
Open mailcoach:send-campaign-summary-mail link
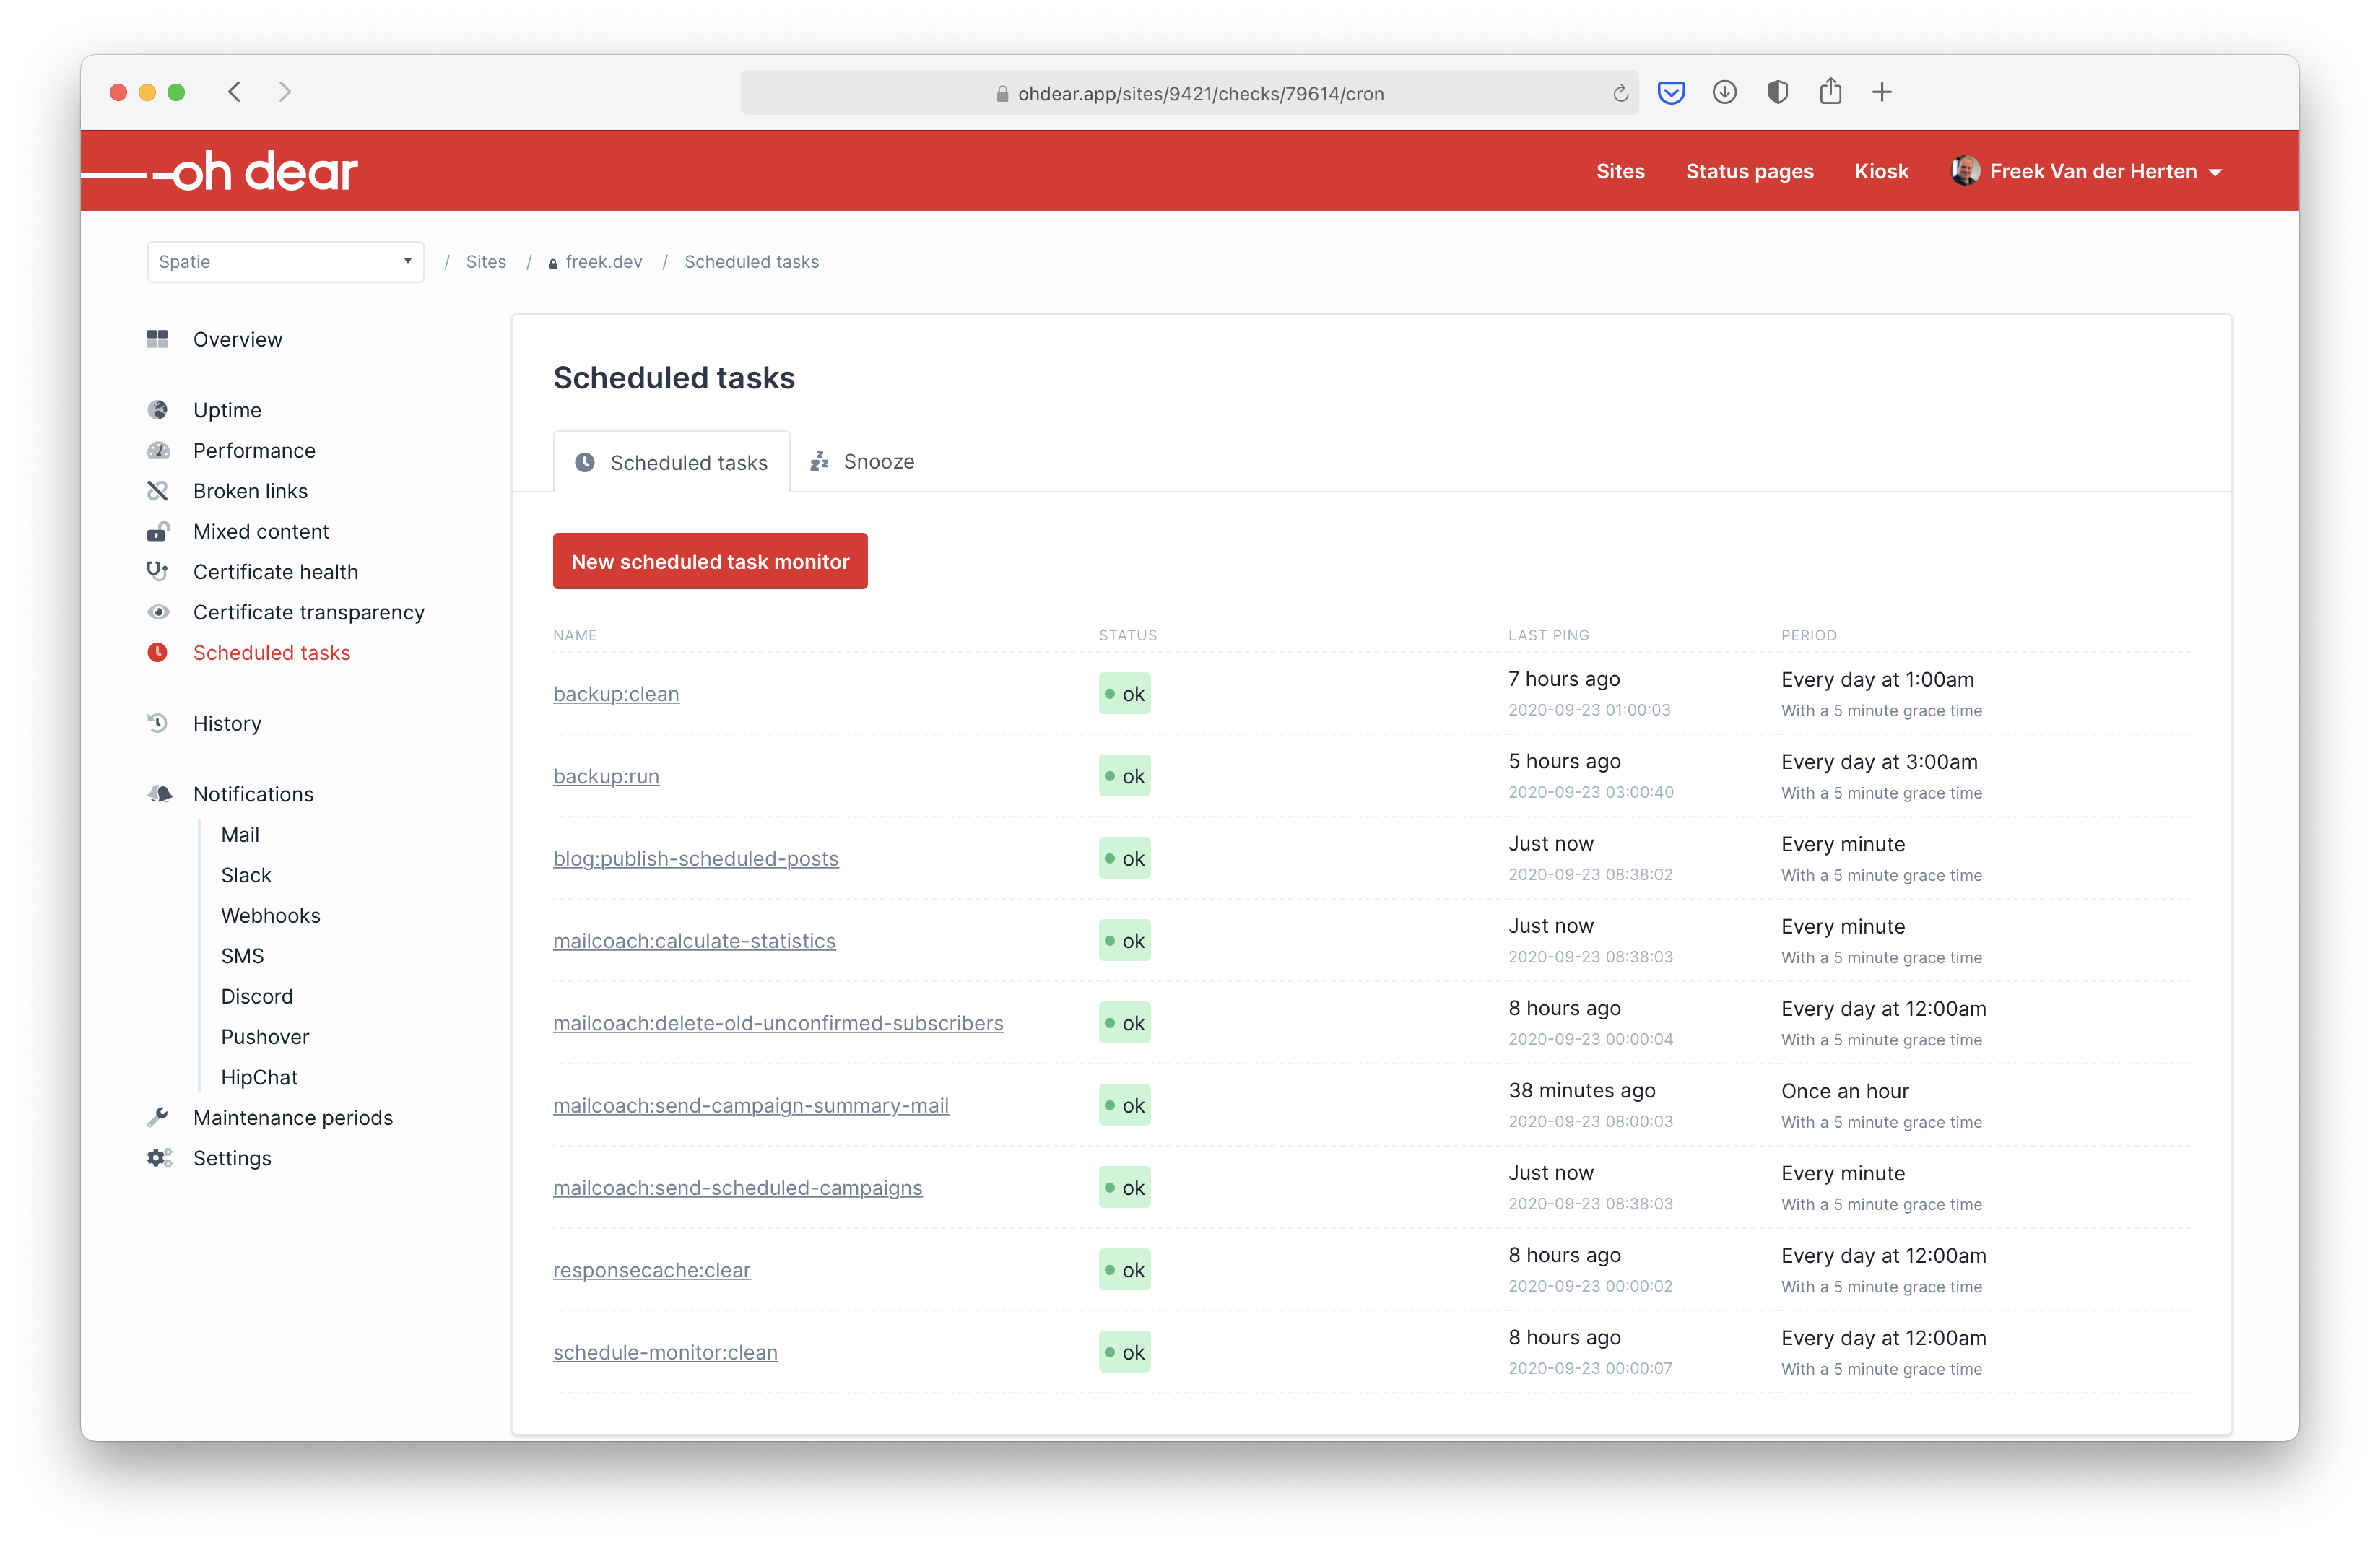pyautogui.click(x=751, y=1105)
